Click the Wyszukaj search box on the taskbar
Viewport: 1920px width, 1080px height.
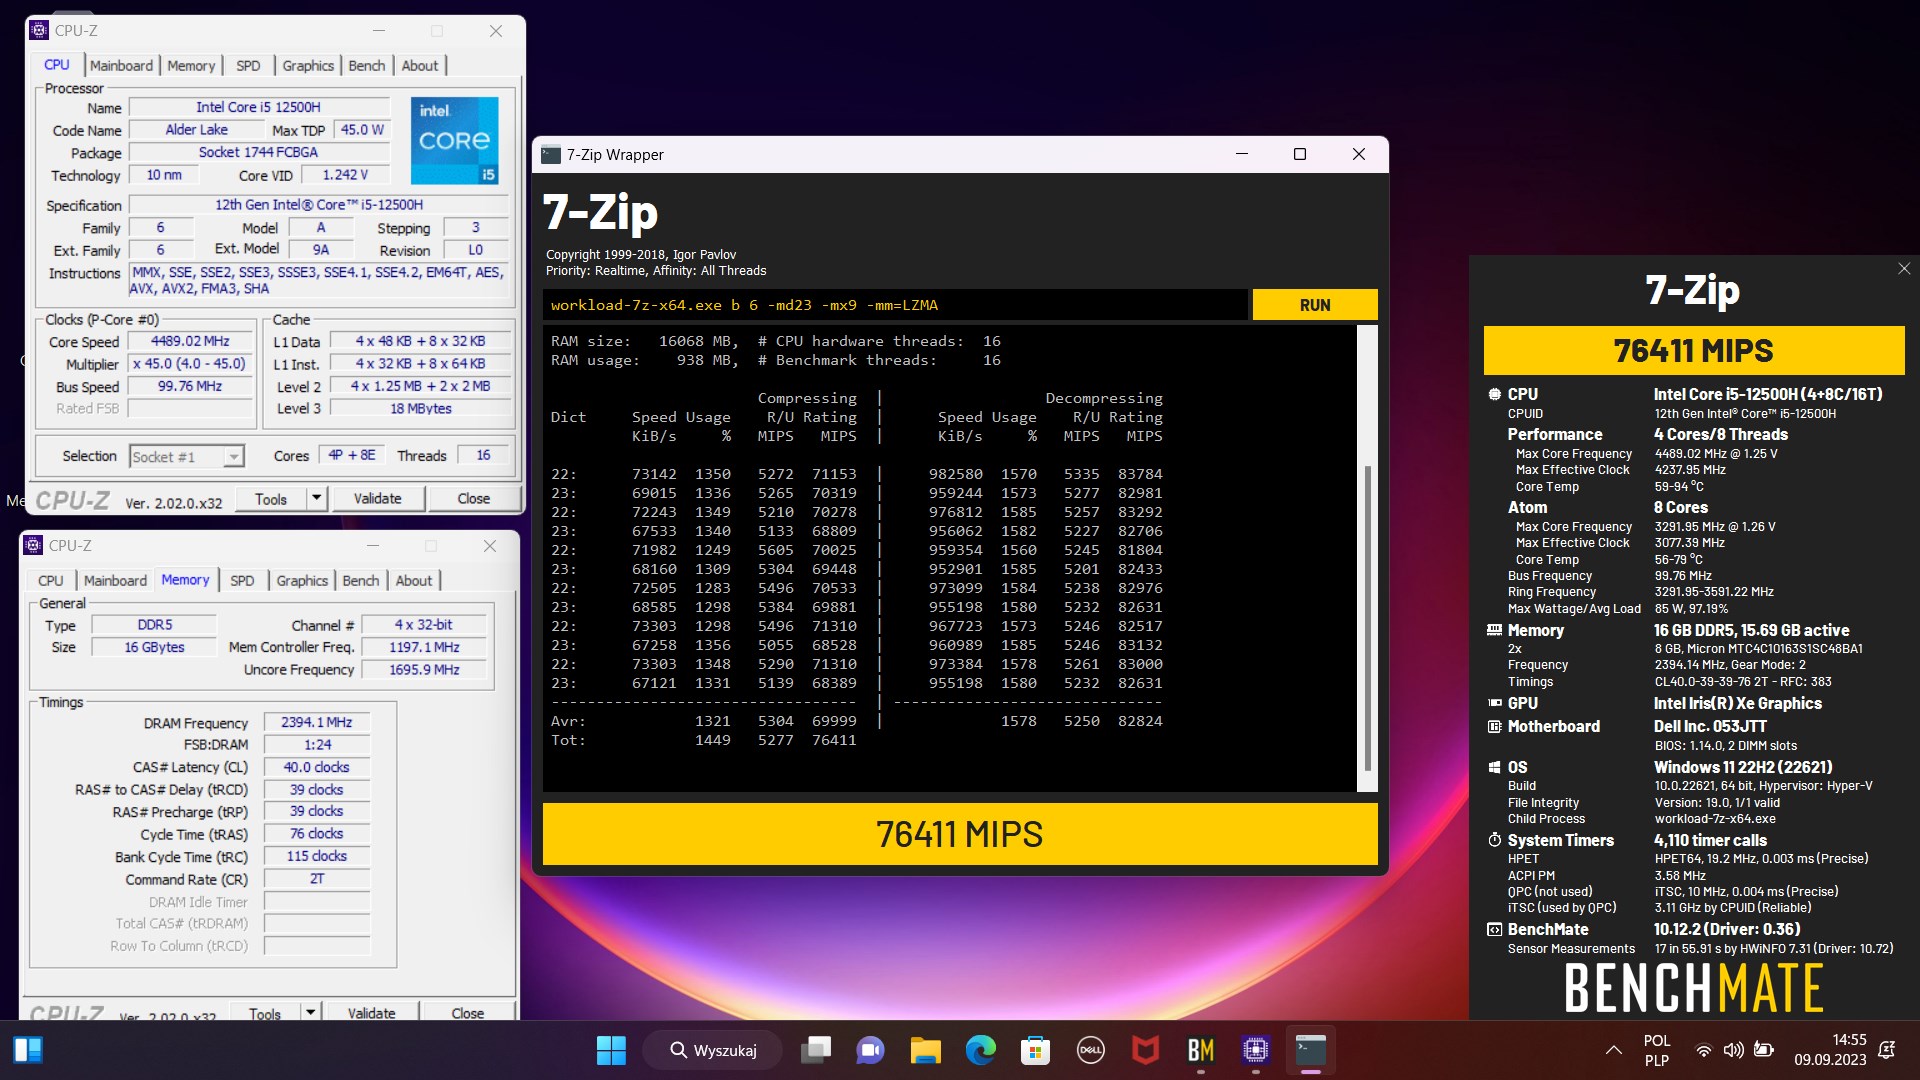tap(712, 1050)
